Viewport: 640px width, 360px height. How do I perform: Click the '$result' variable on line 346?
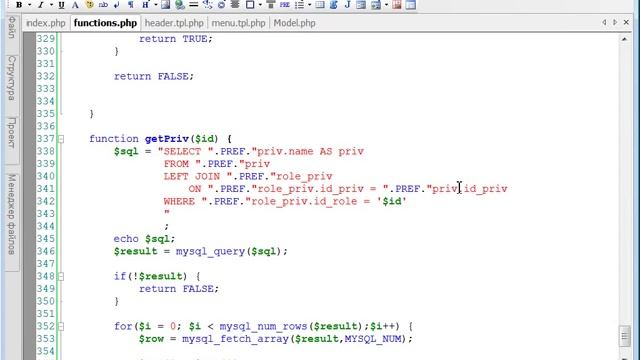coord(136,251)
